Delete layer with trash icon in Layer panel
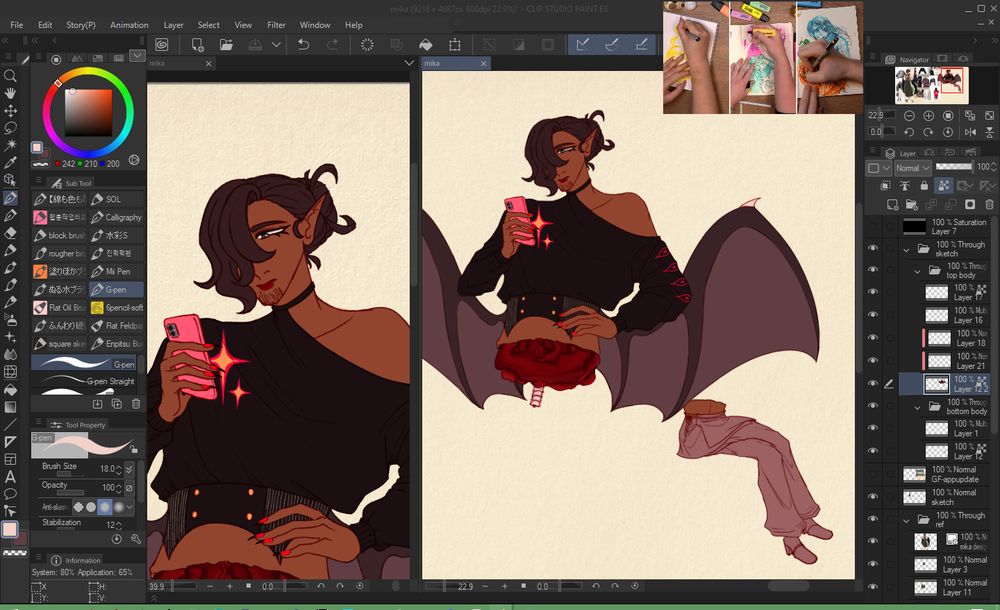Viewport: 1000px width, 610px height. (x=989, y=204)
